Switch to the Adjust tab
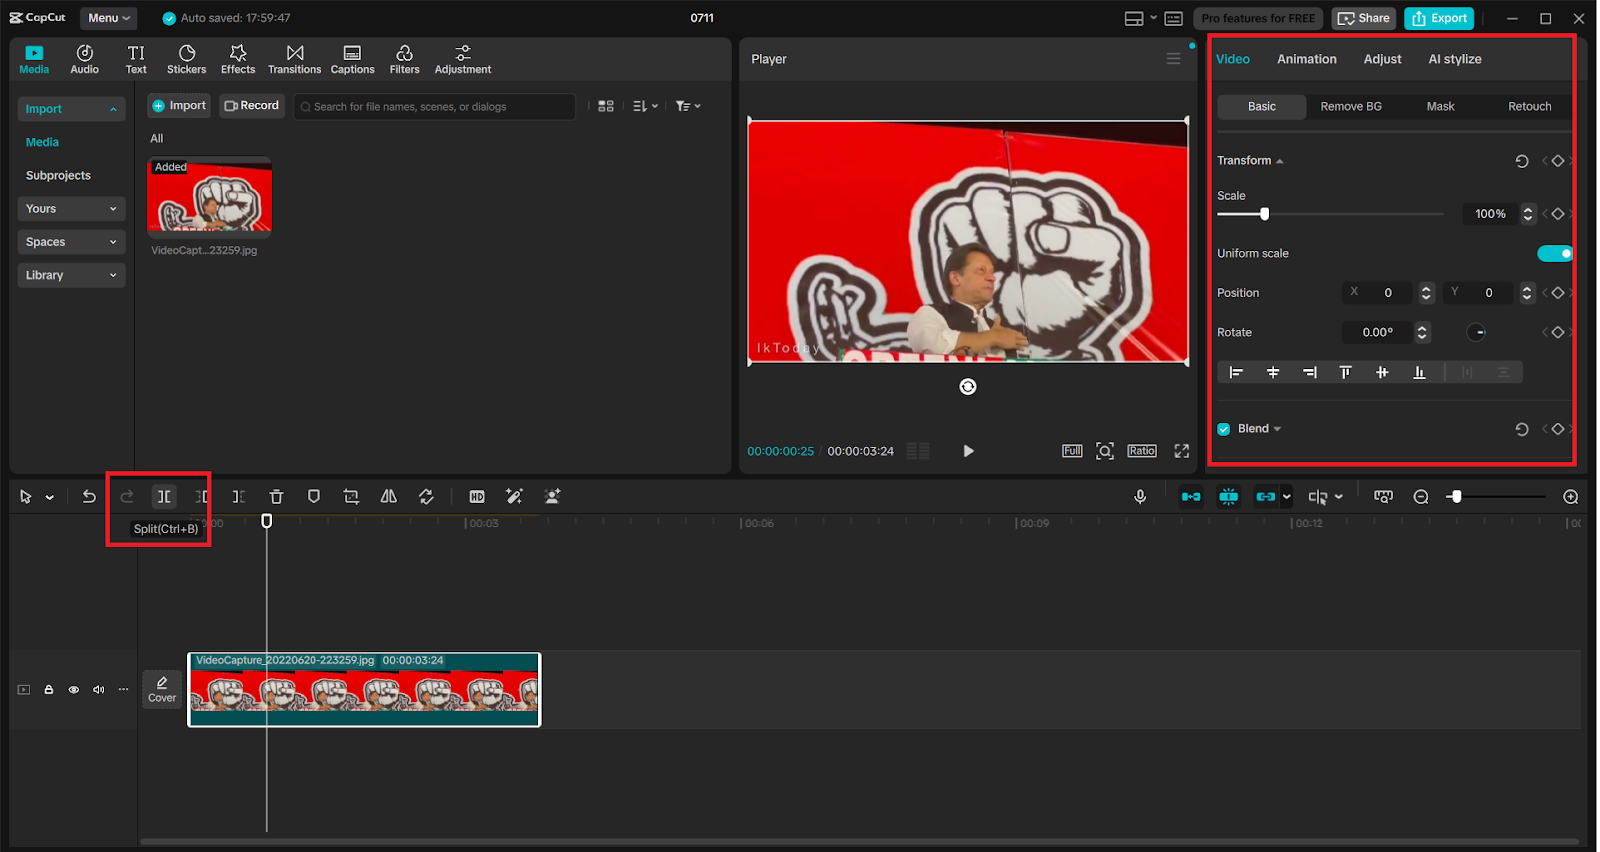Viewport: 1600px width, 852px height. tap(1382, 59)
